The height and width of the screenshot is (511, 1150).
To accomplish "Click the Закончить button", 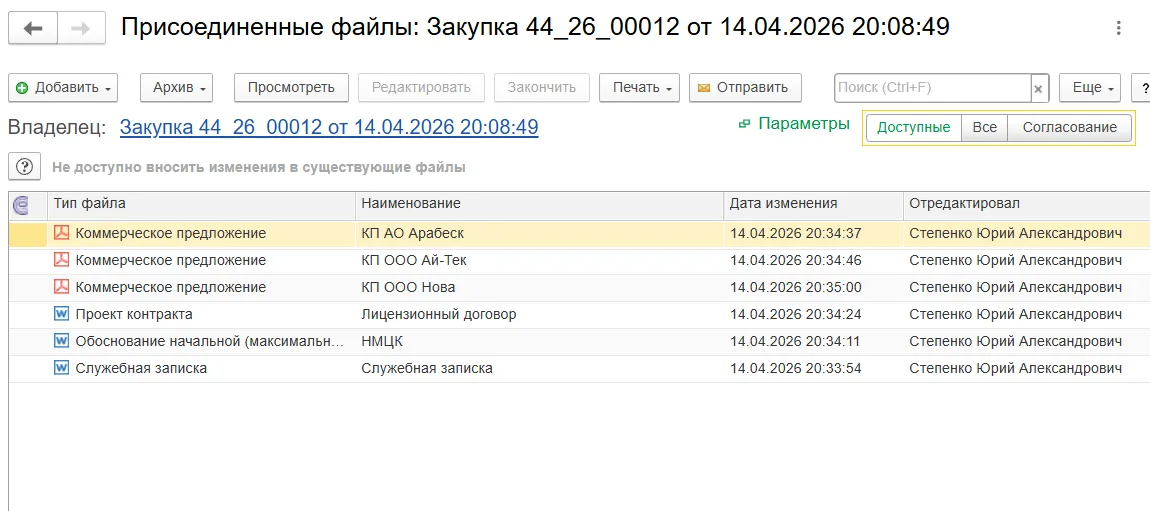I will coord(541,88).
